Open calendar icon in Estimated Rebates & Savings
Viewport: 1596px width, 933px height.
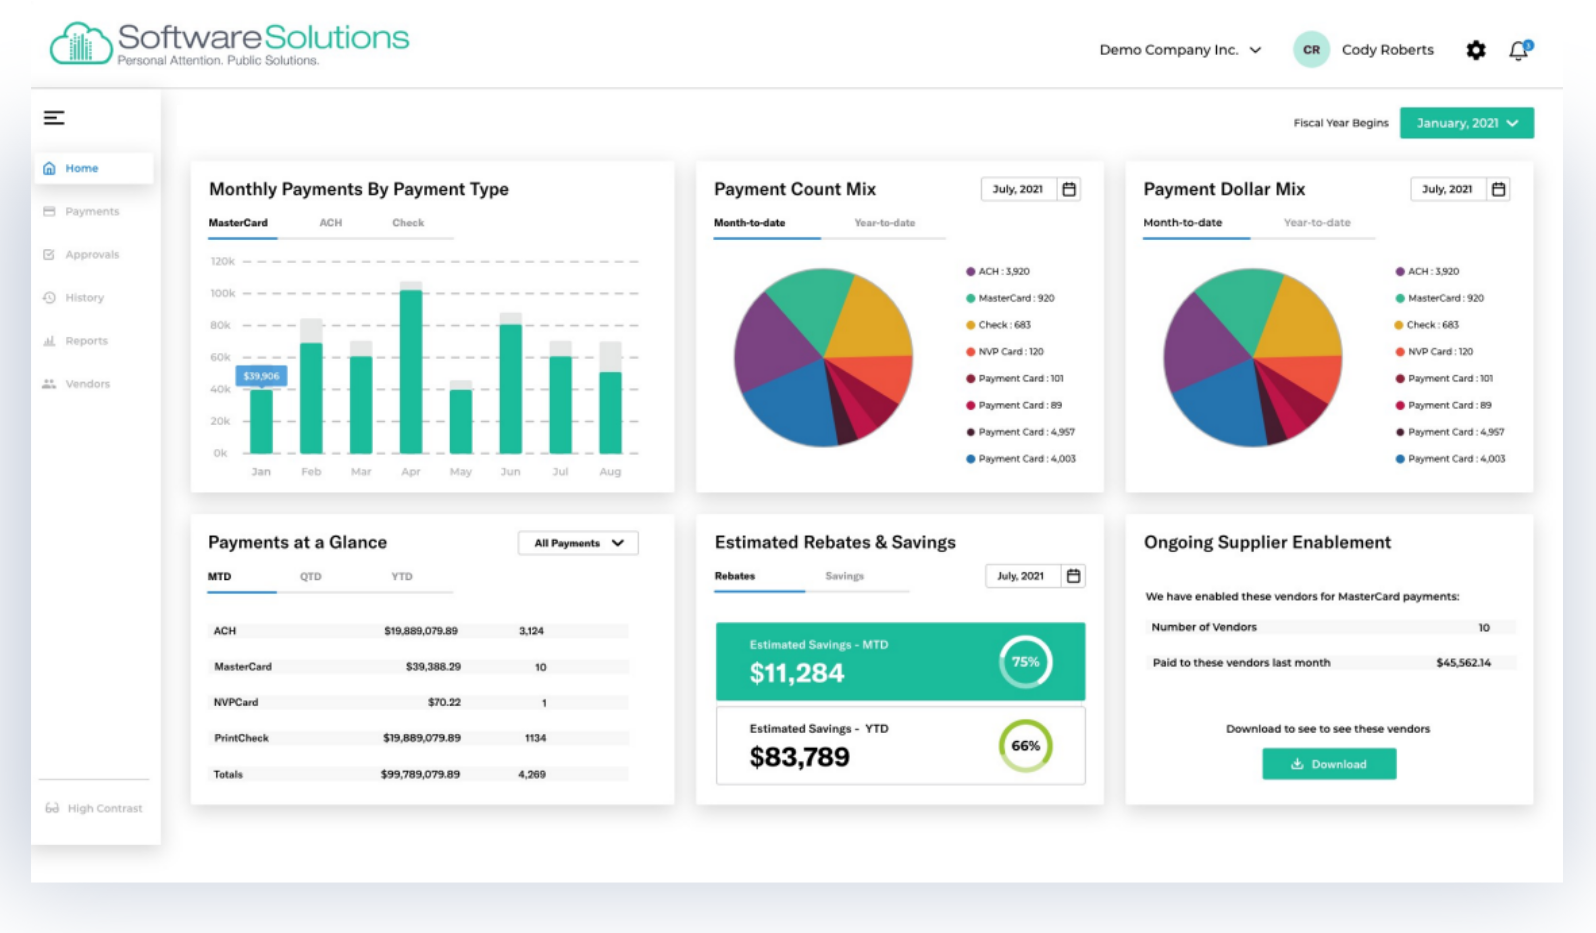[x=1073, y=576]
